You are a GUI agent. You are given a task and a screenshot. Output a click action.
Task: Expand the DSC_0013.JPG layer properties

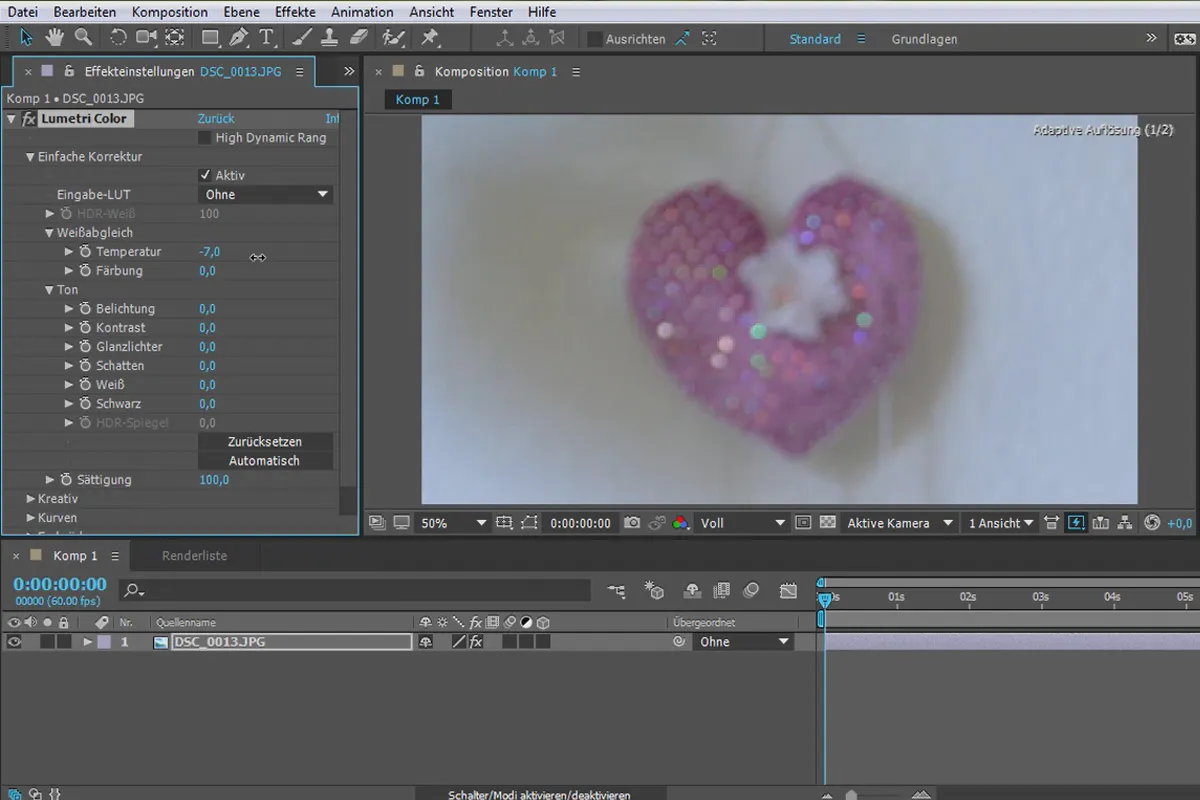(88, 642)
